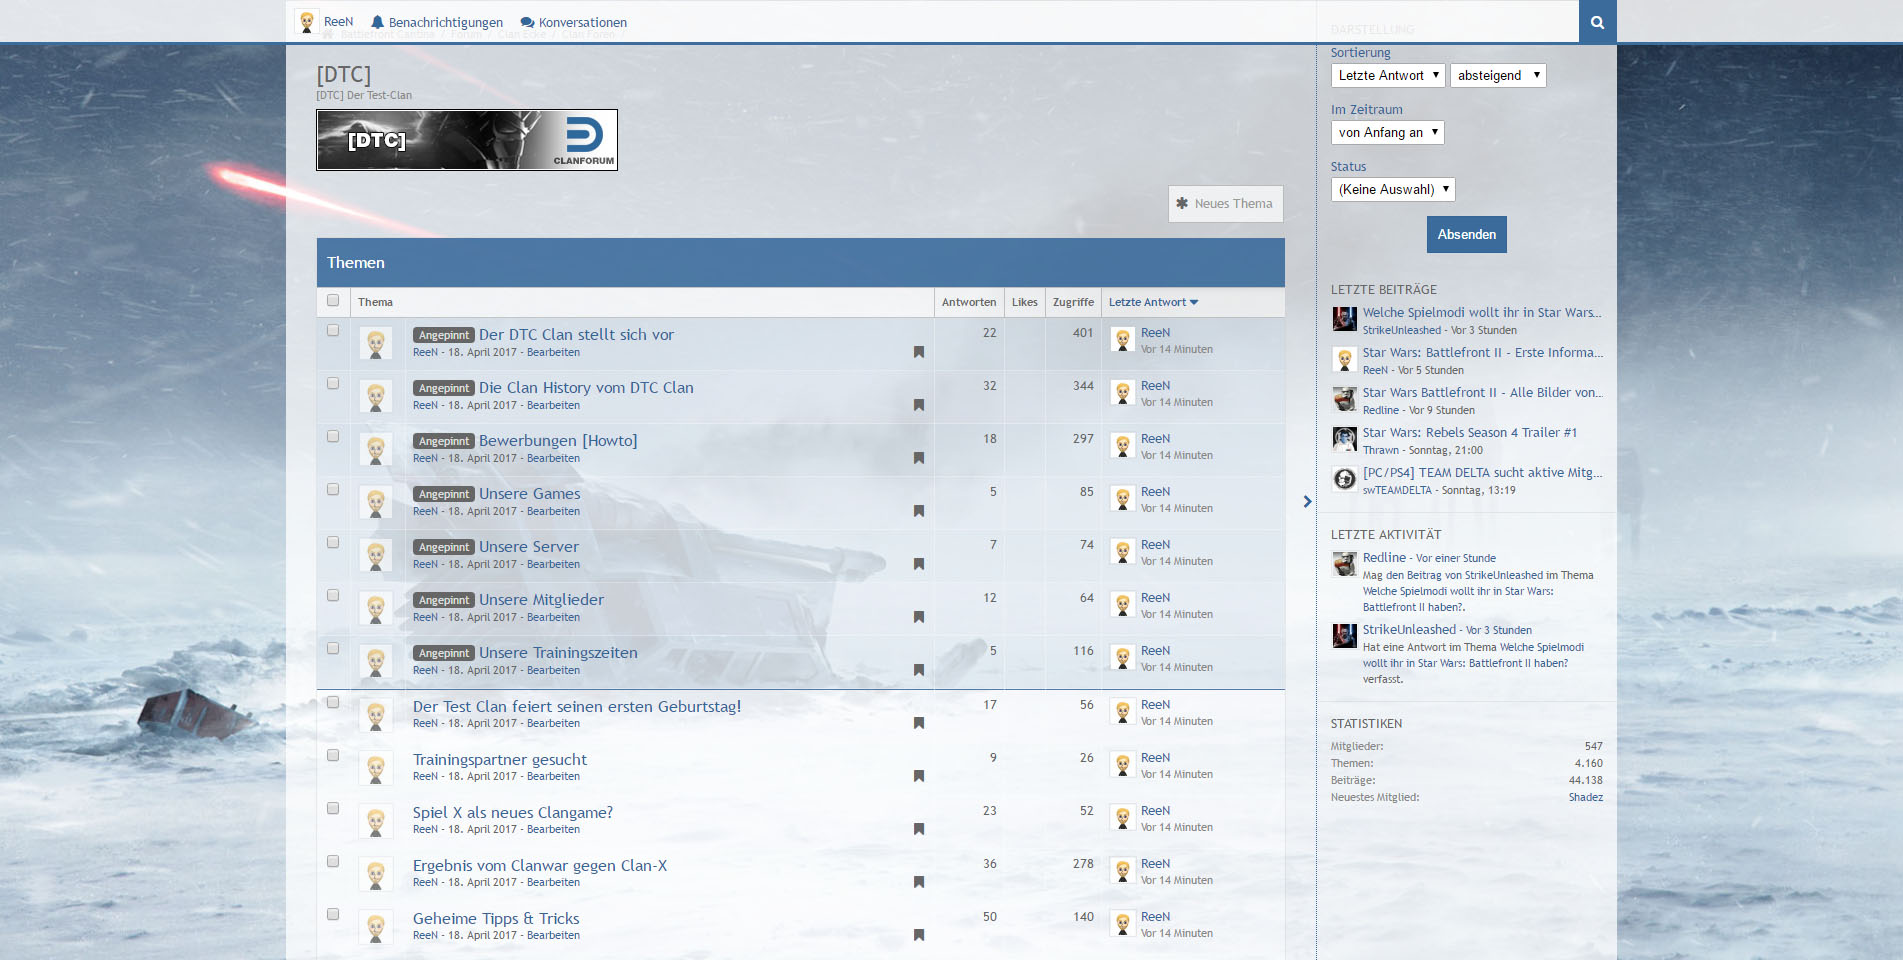Open the Letzte Antwort sort dropdown
The height and width of the screenshot is (960, 1903).
1388,75
